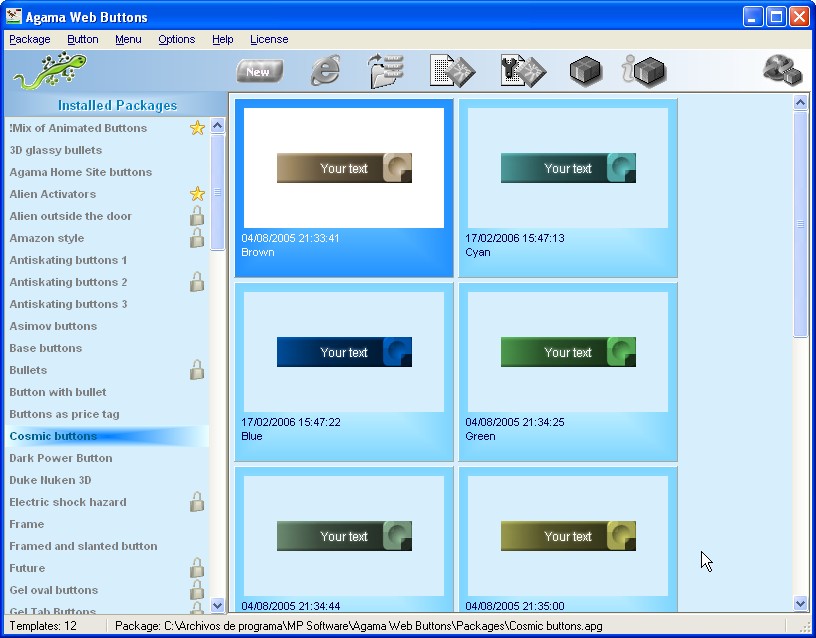The image size is (816, 638).
Task: Select the Buttons as price tag package
Action: click(x=107, y=414)
